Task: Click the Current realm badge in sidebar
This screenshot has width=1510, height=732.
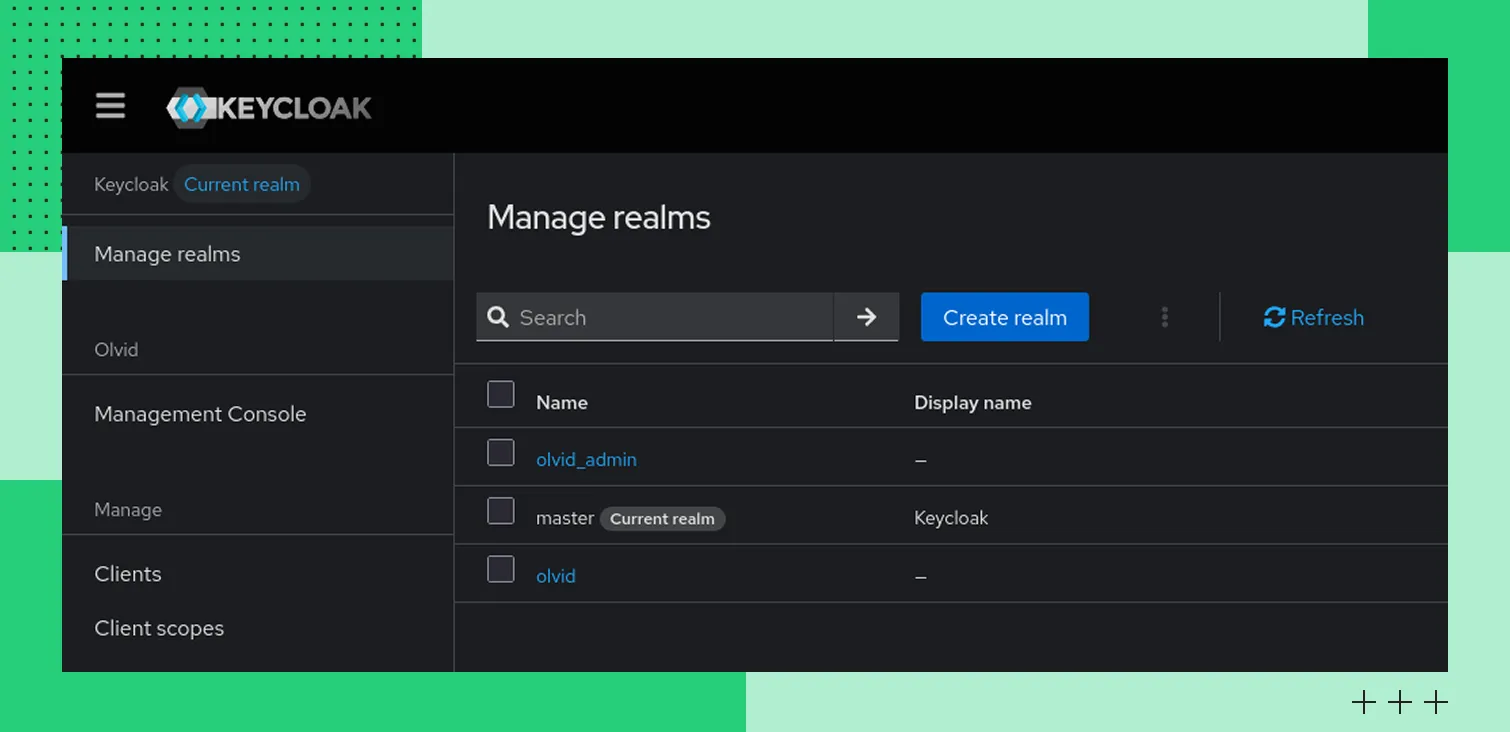Action: [x=242, y=185]
